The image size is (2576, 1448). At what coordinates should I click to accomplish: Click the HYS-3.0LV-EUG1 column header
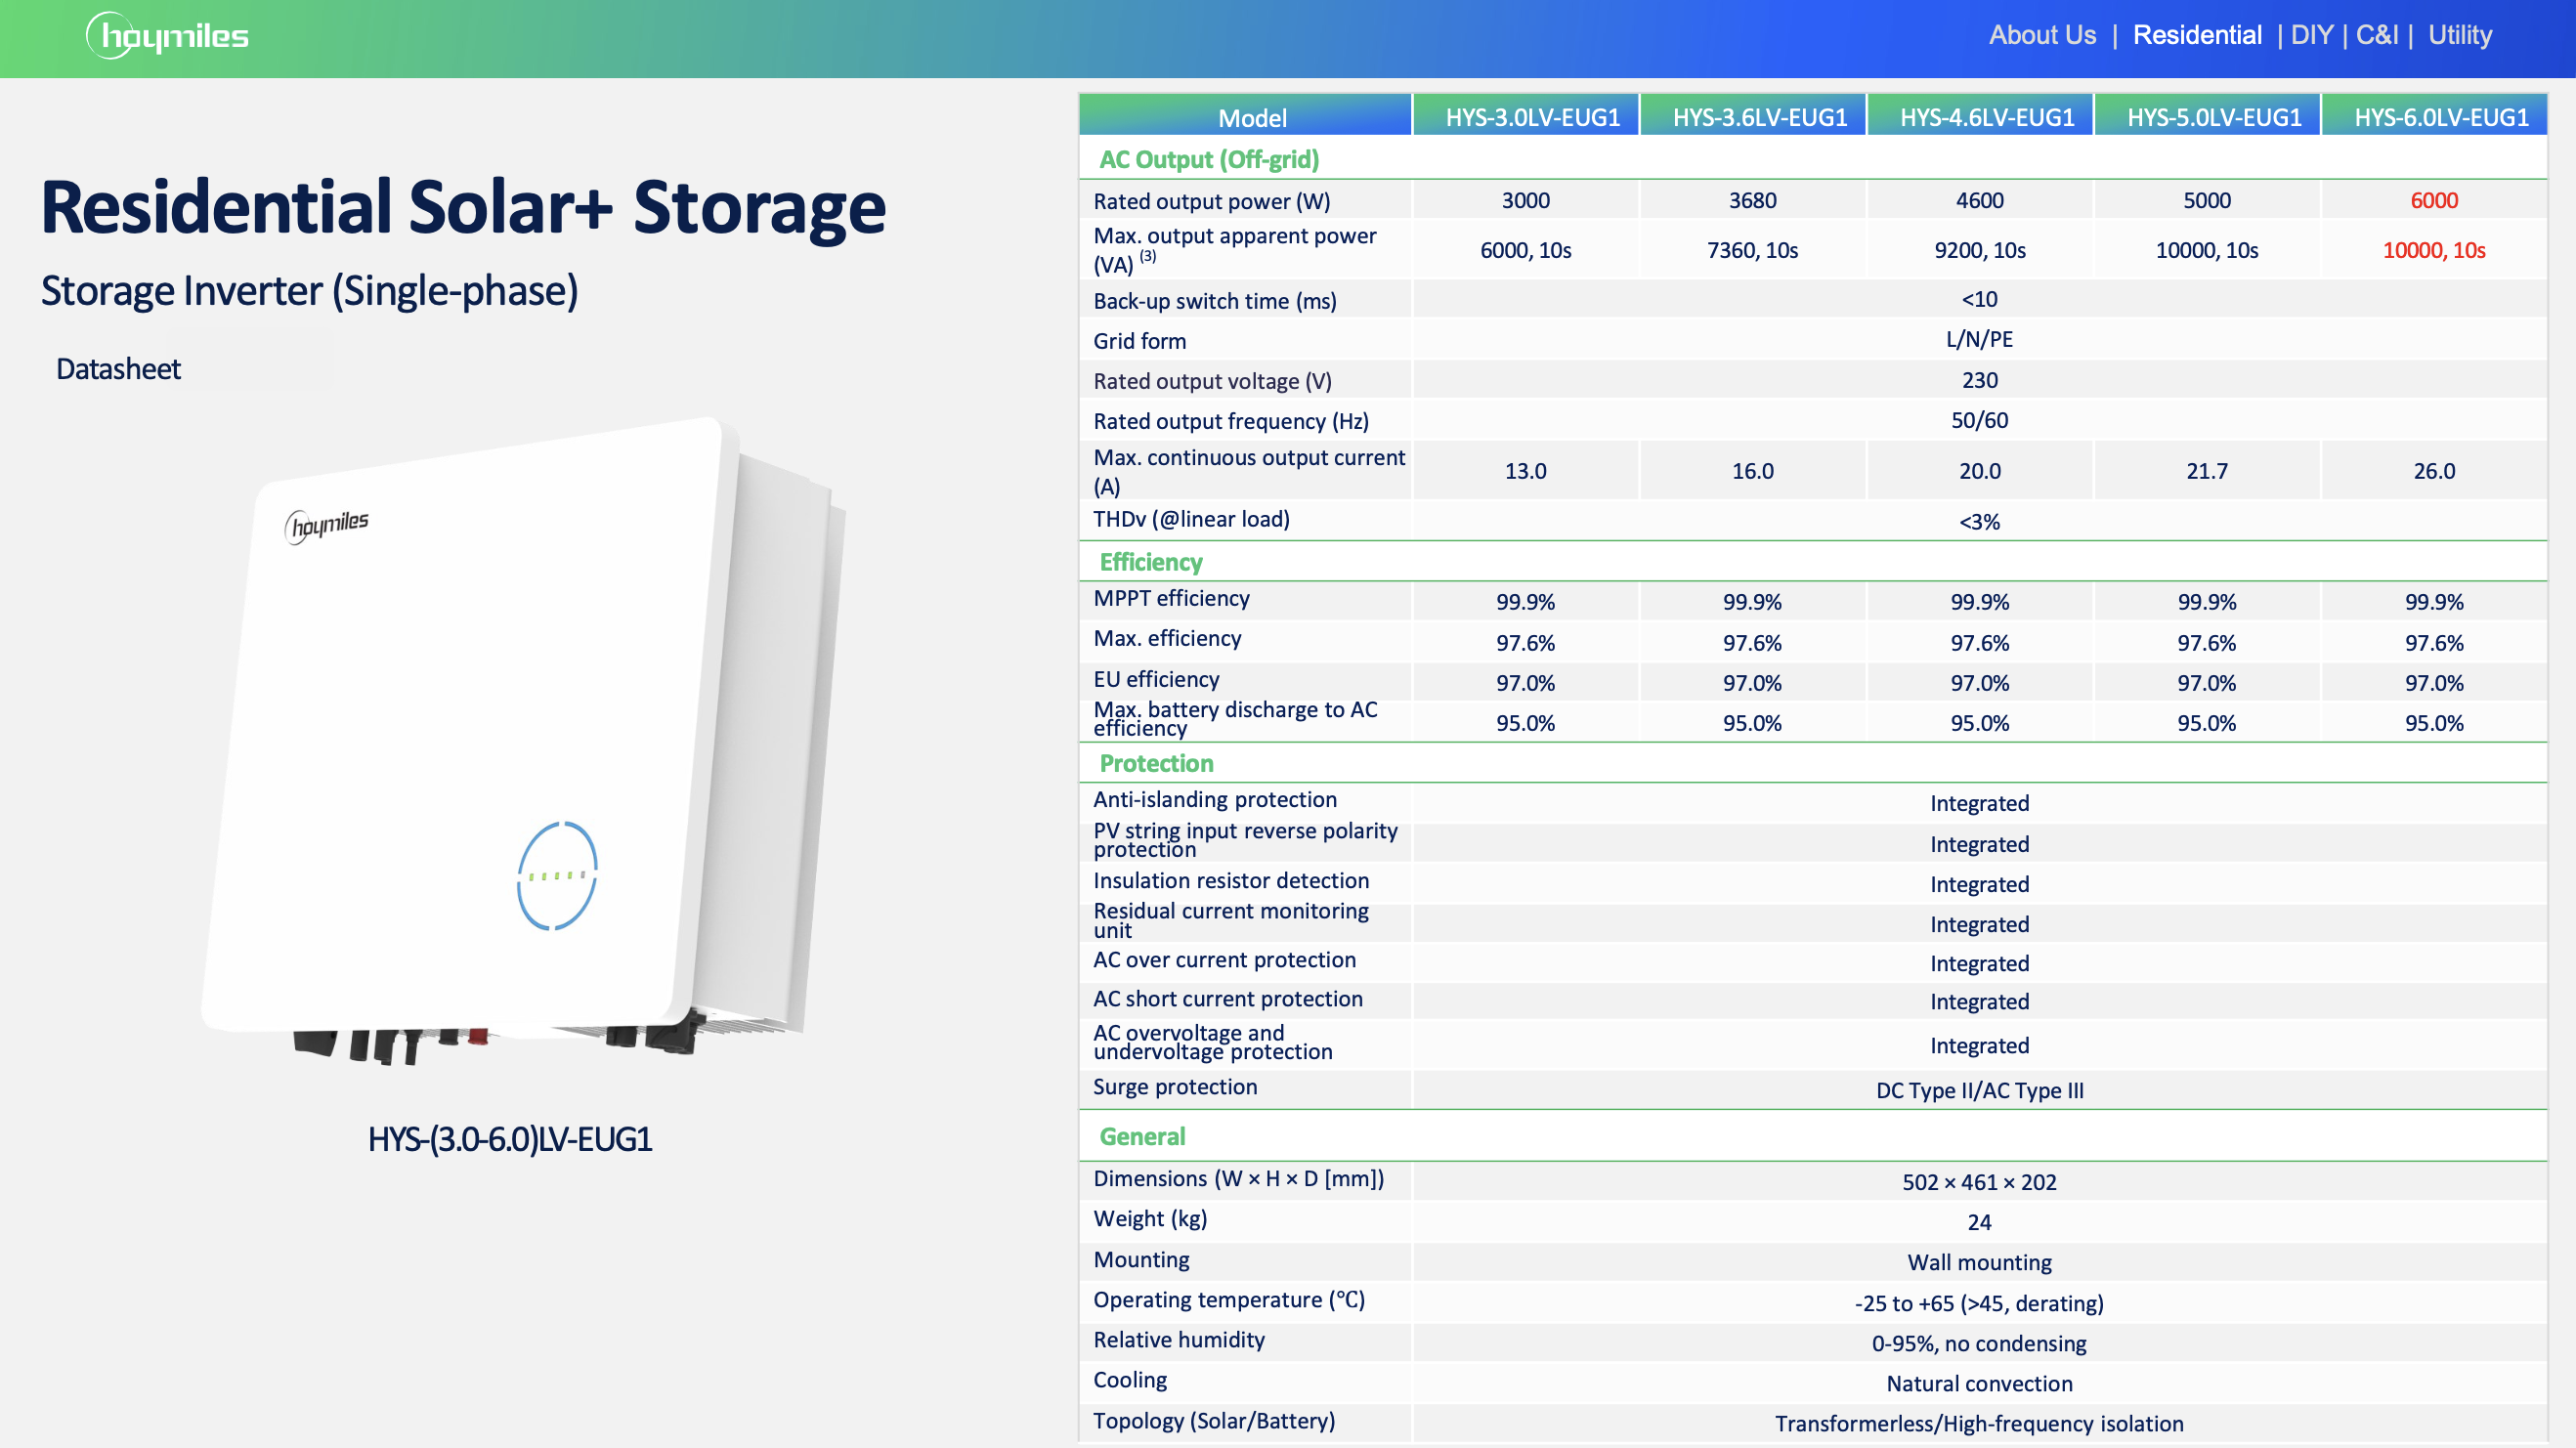click(x=1532, y=117)
